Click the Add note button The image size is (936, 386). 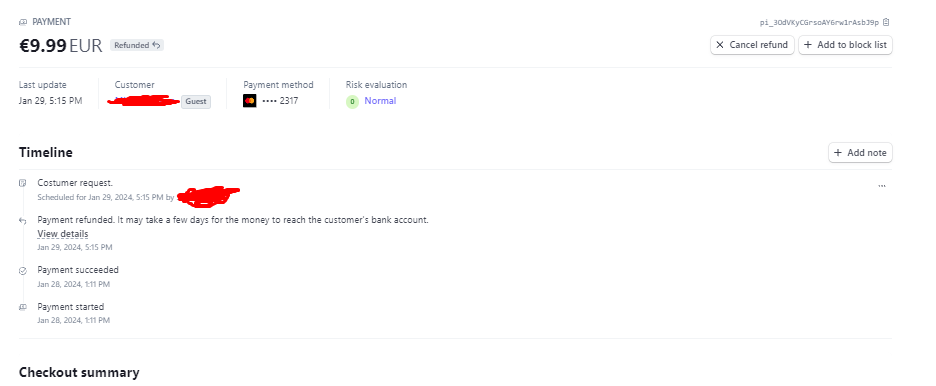(860, 153)
